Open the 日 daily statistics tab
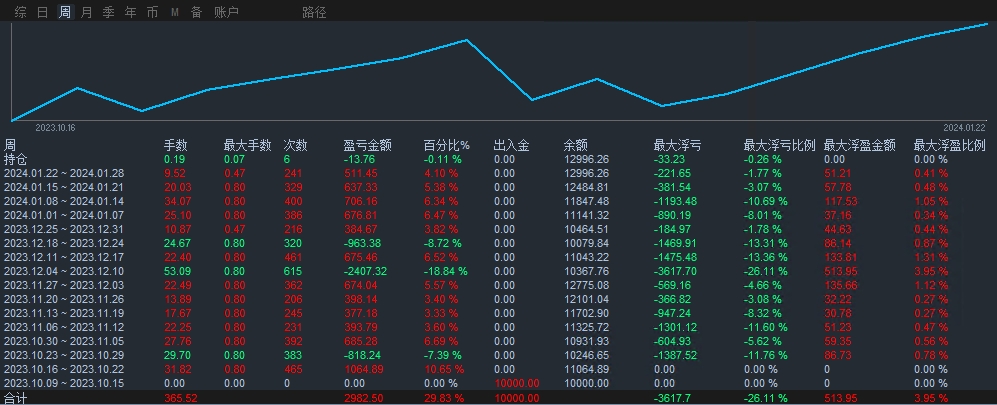 (43, 12)
